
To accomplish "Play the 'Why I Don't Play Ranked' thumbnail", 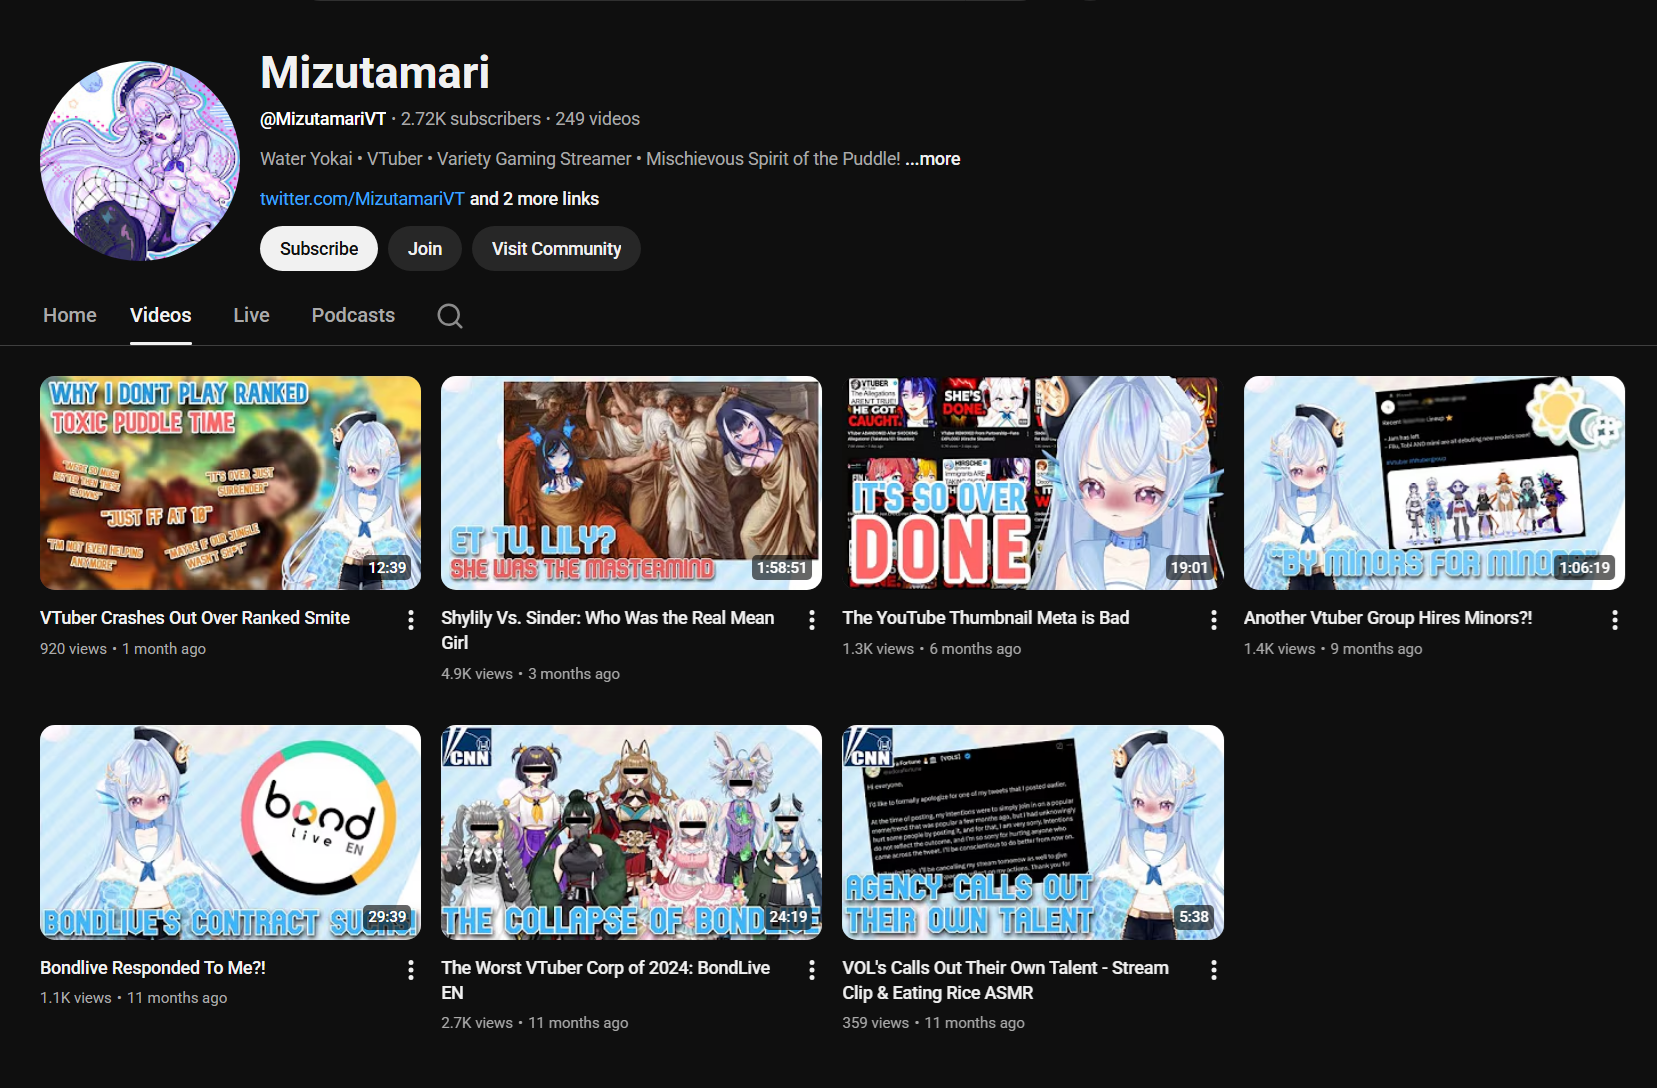I will click(x=230, y=483).
